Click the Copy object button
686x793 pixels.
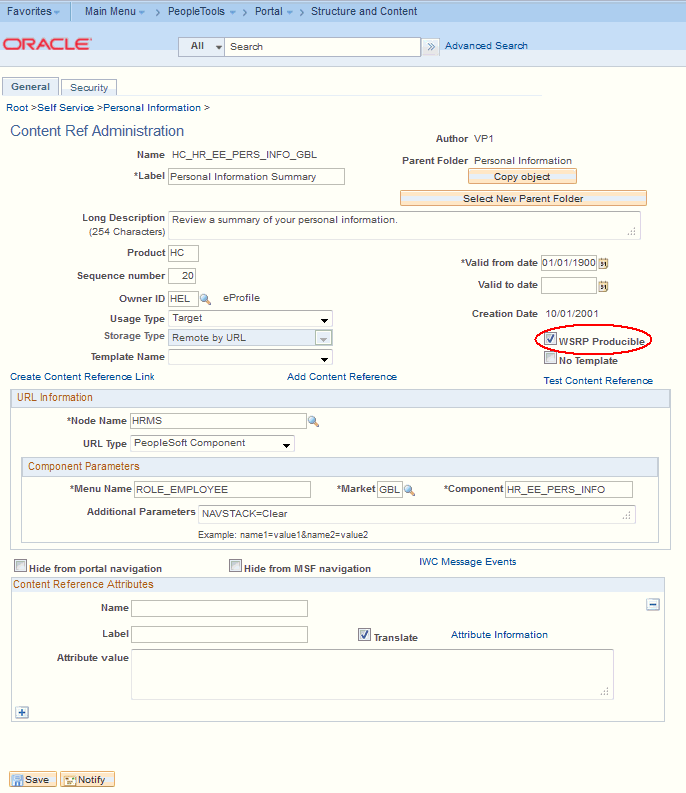[522, 177]
